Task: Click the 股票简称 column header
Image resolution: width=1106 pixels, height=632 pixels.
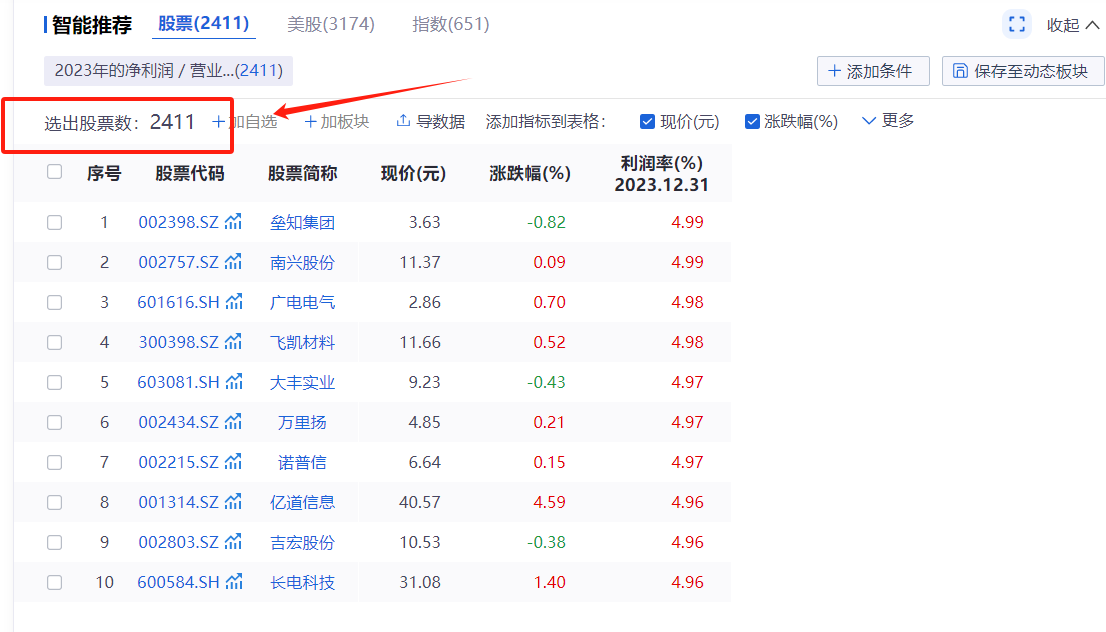Action: [303, 174]
